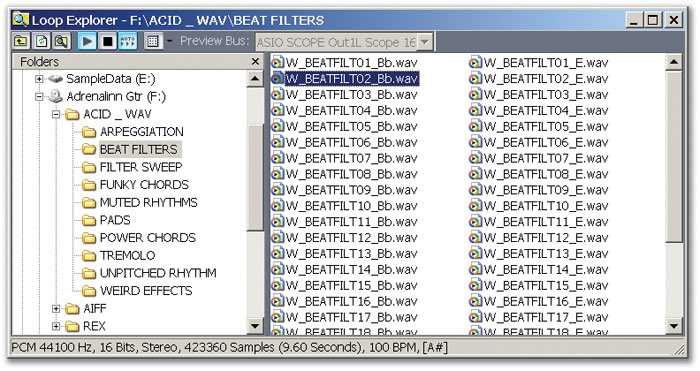
Task: Collapse the ACID _ WAV folder
Action: [56, 114]
